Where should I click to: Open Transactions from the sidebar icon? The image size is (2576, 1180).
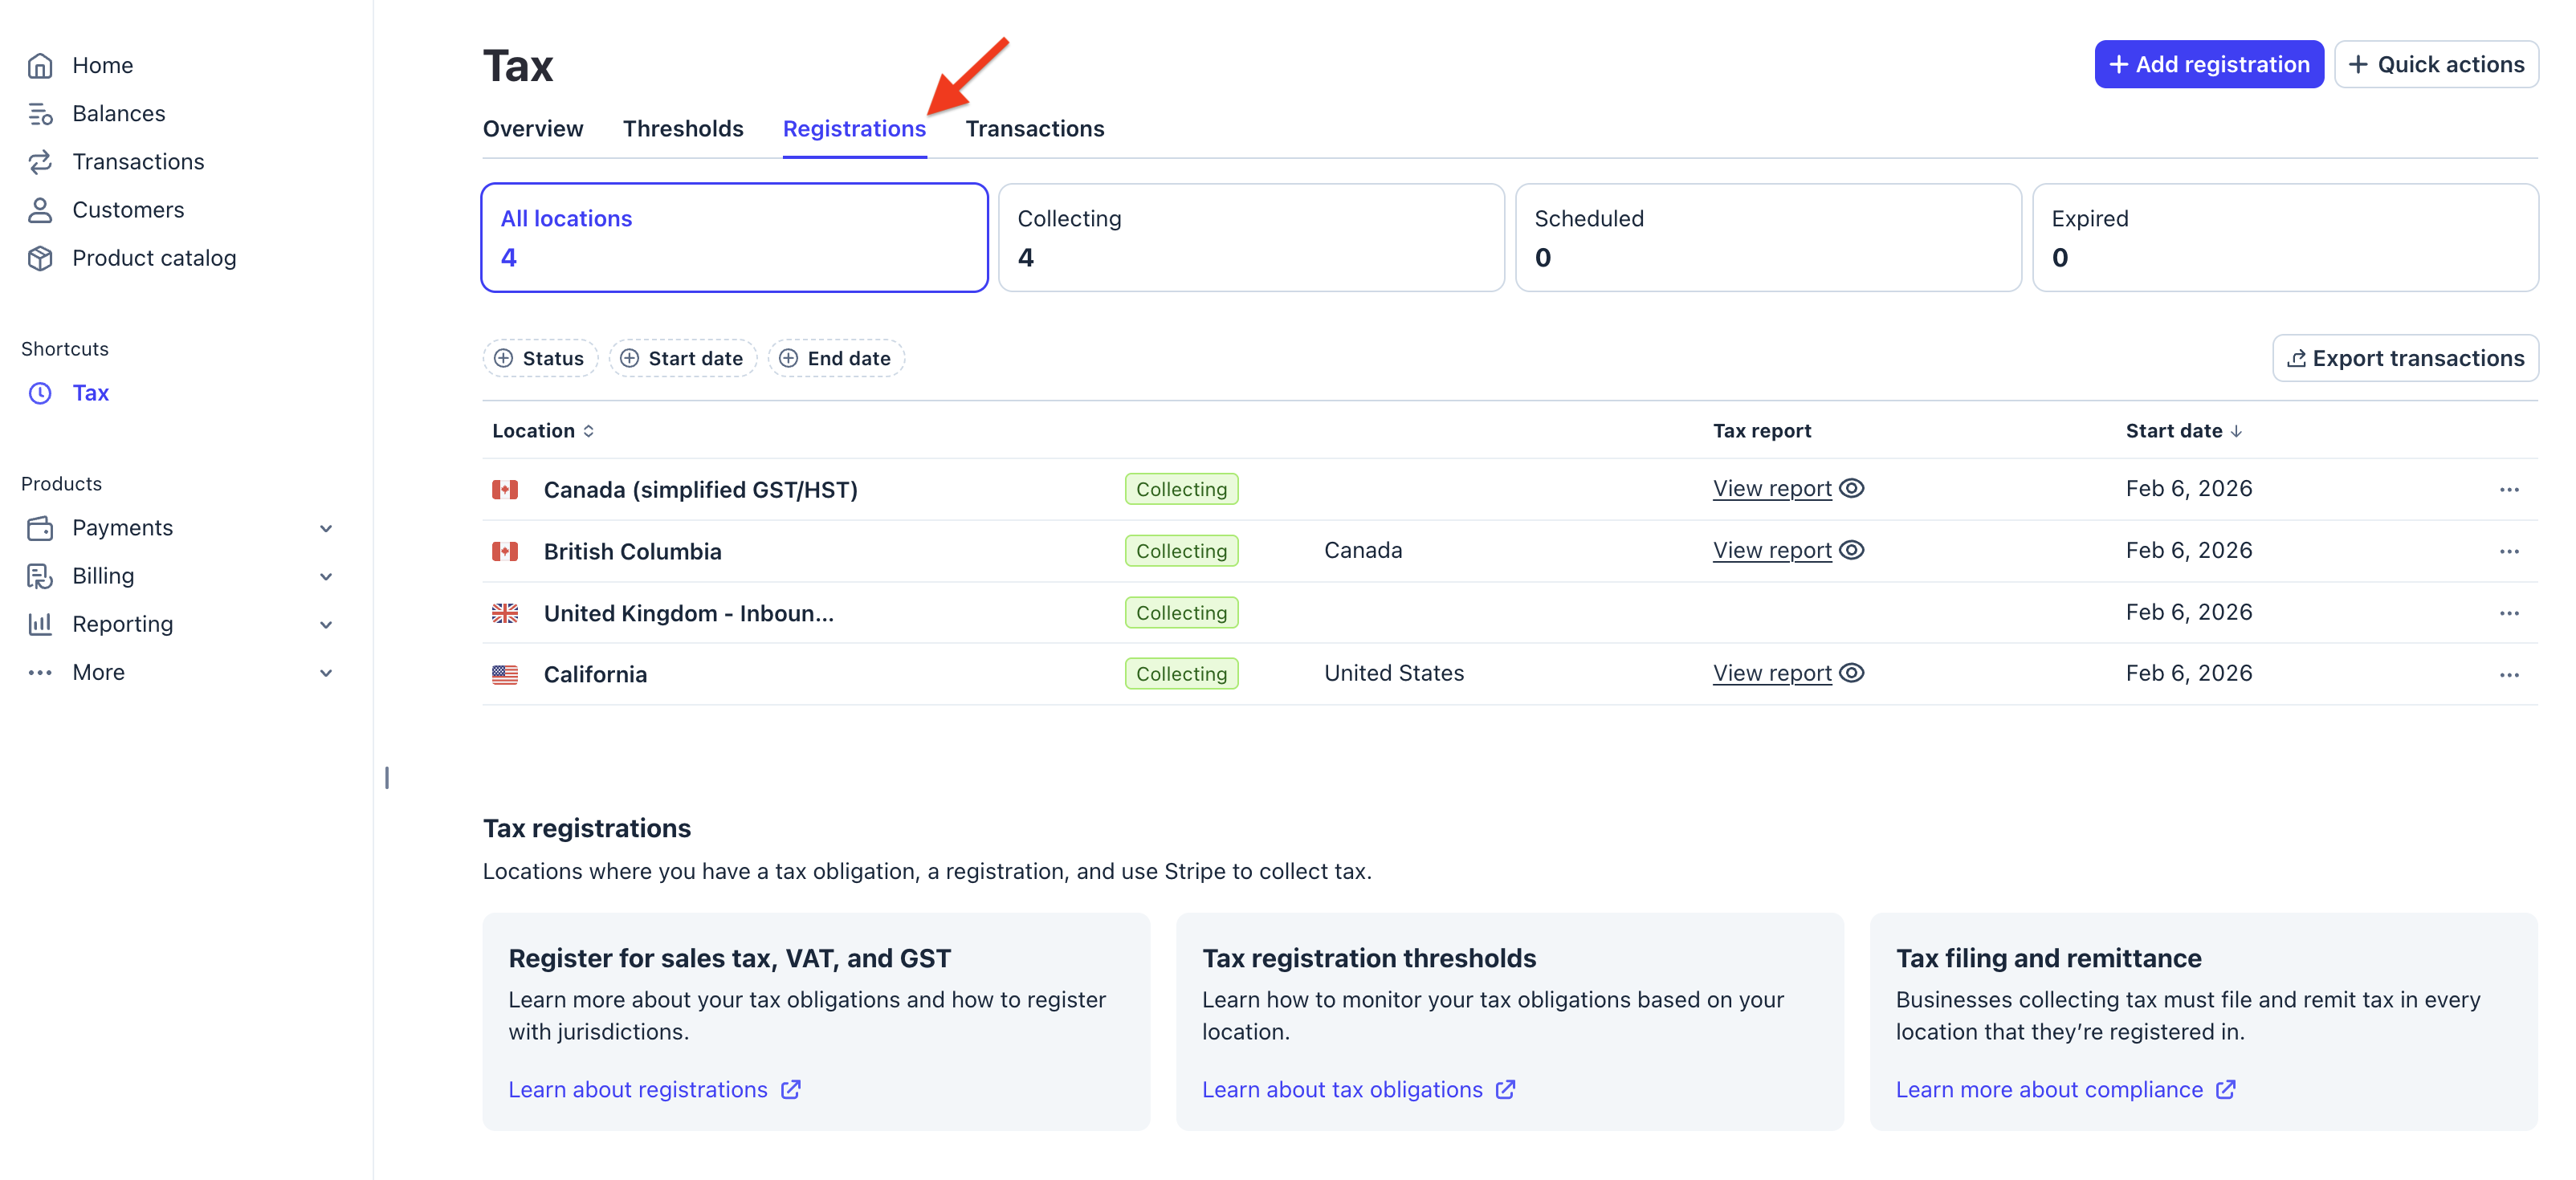pyautogui.click(x=40, y=161)
